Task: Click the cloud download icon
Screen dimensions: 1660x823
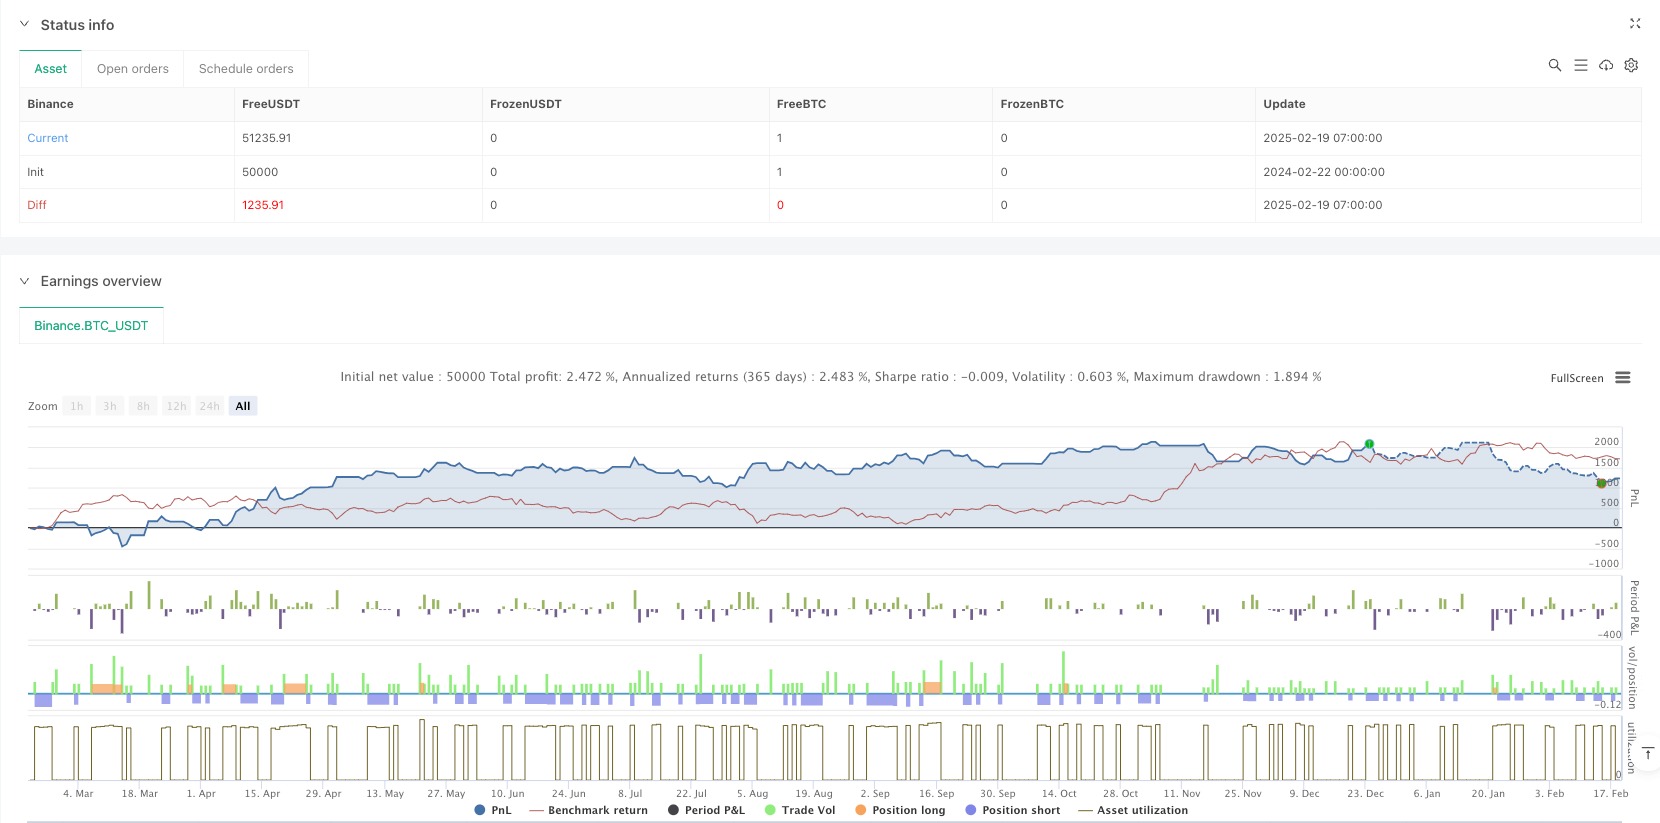Action: coord(1606,65)
